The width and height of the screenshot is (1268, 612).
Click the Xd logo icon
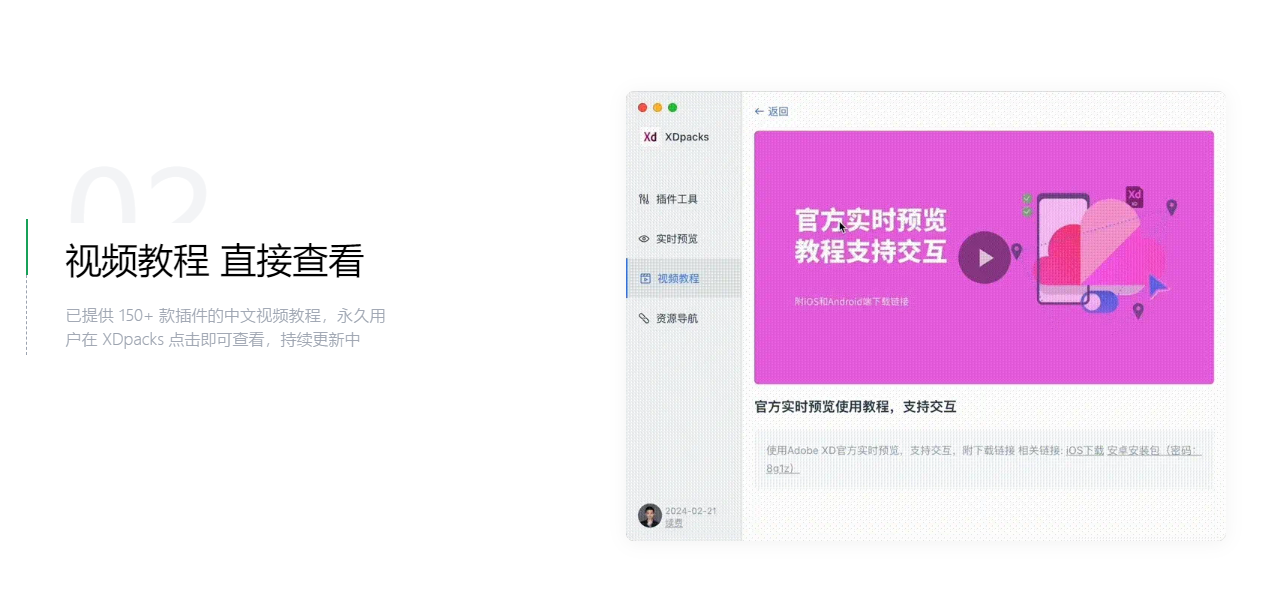650,137
